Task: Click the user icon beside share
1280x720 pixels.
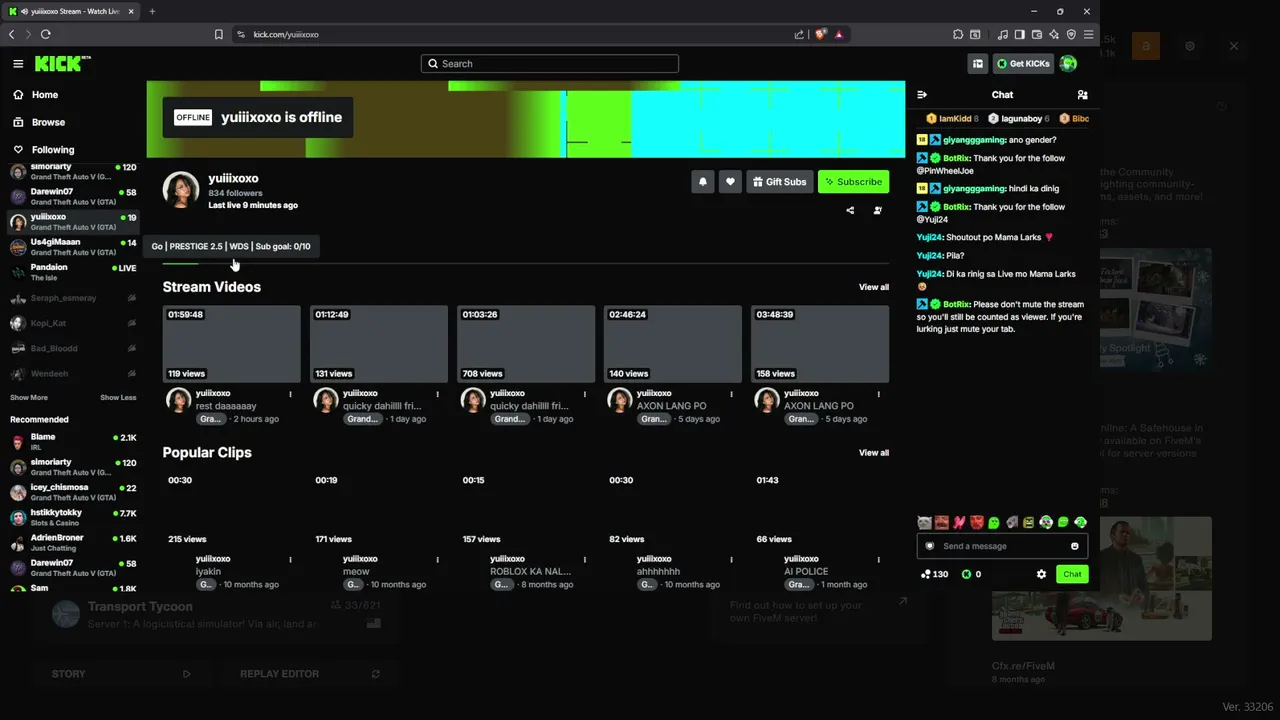Action: click(x=878, y=210)
